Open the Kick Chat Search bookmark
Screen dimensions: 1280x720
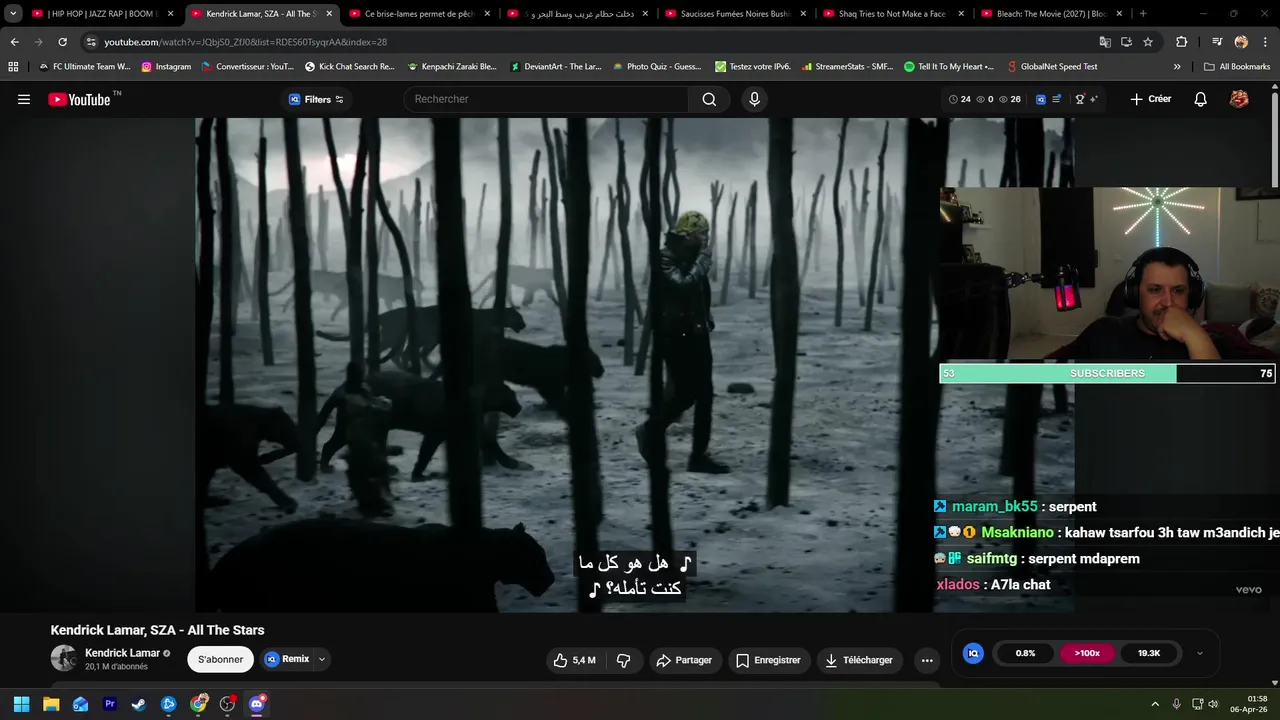tap(349, 67)
